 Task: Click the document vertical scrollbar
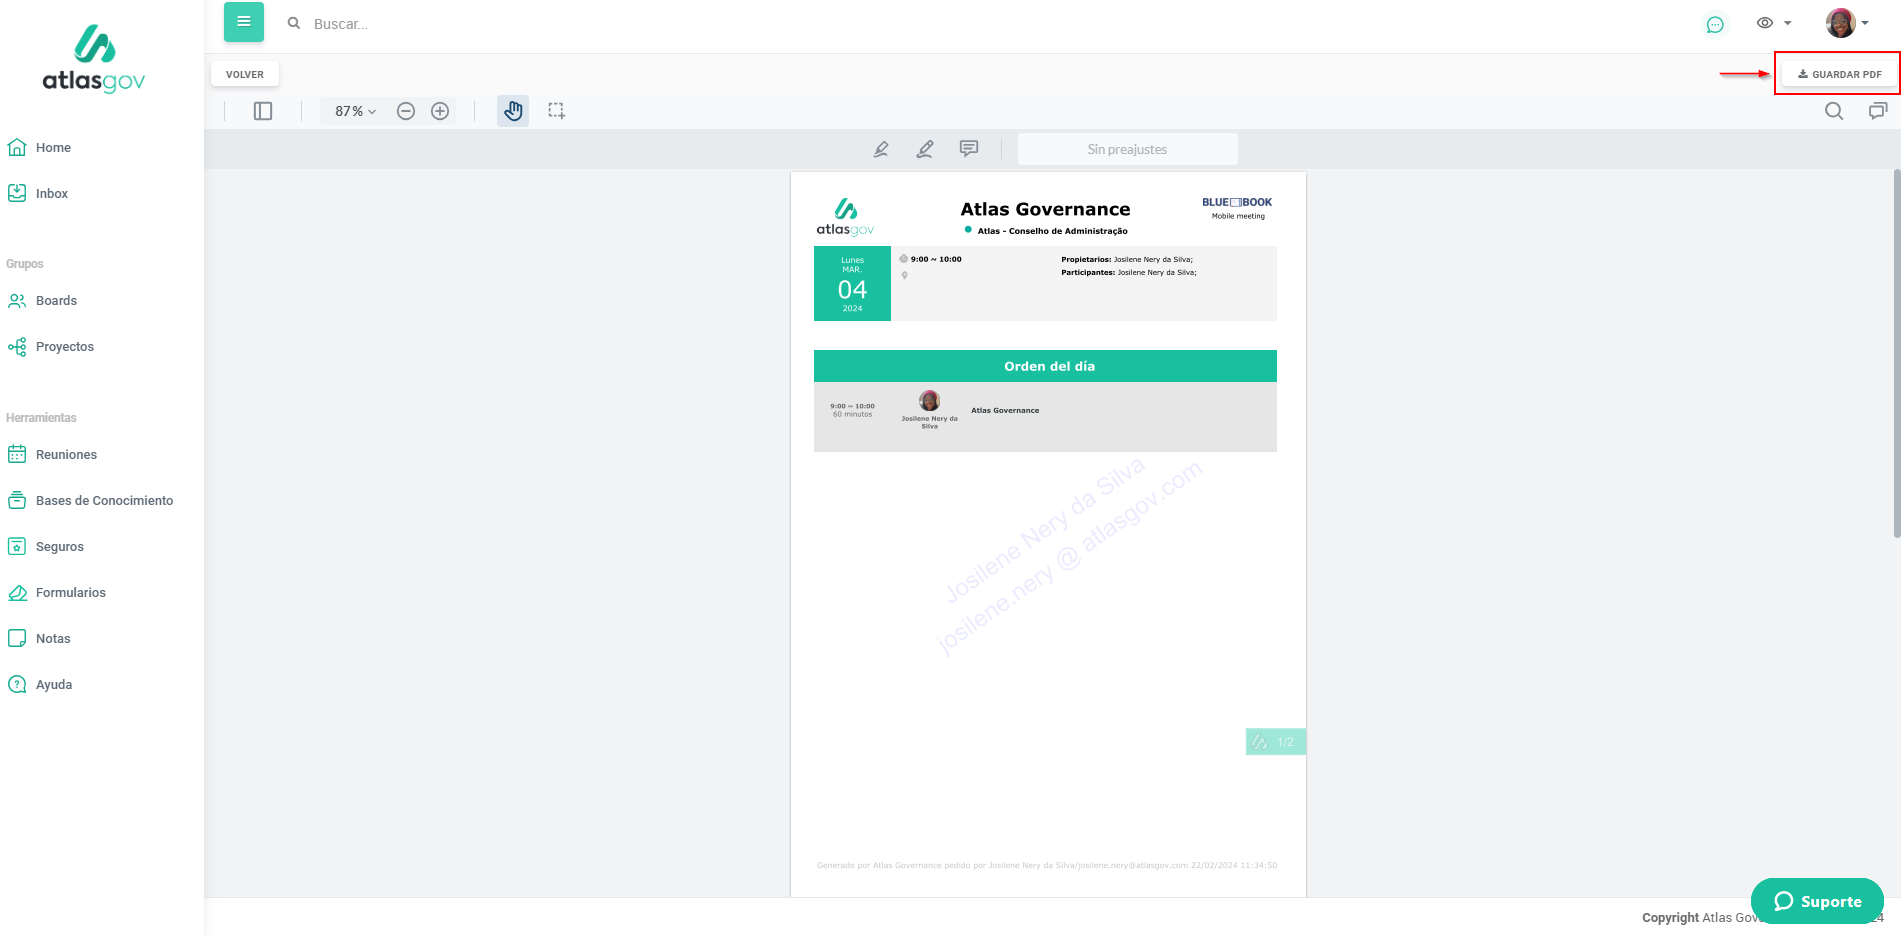(x=1896, y=354)
